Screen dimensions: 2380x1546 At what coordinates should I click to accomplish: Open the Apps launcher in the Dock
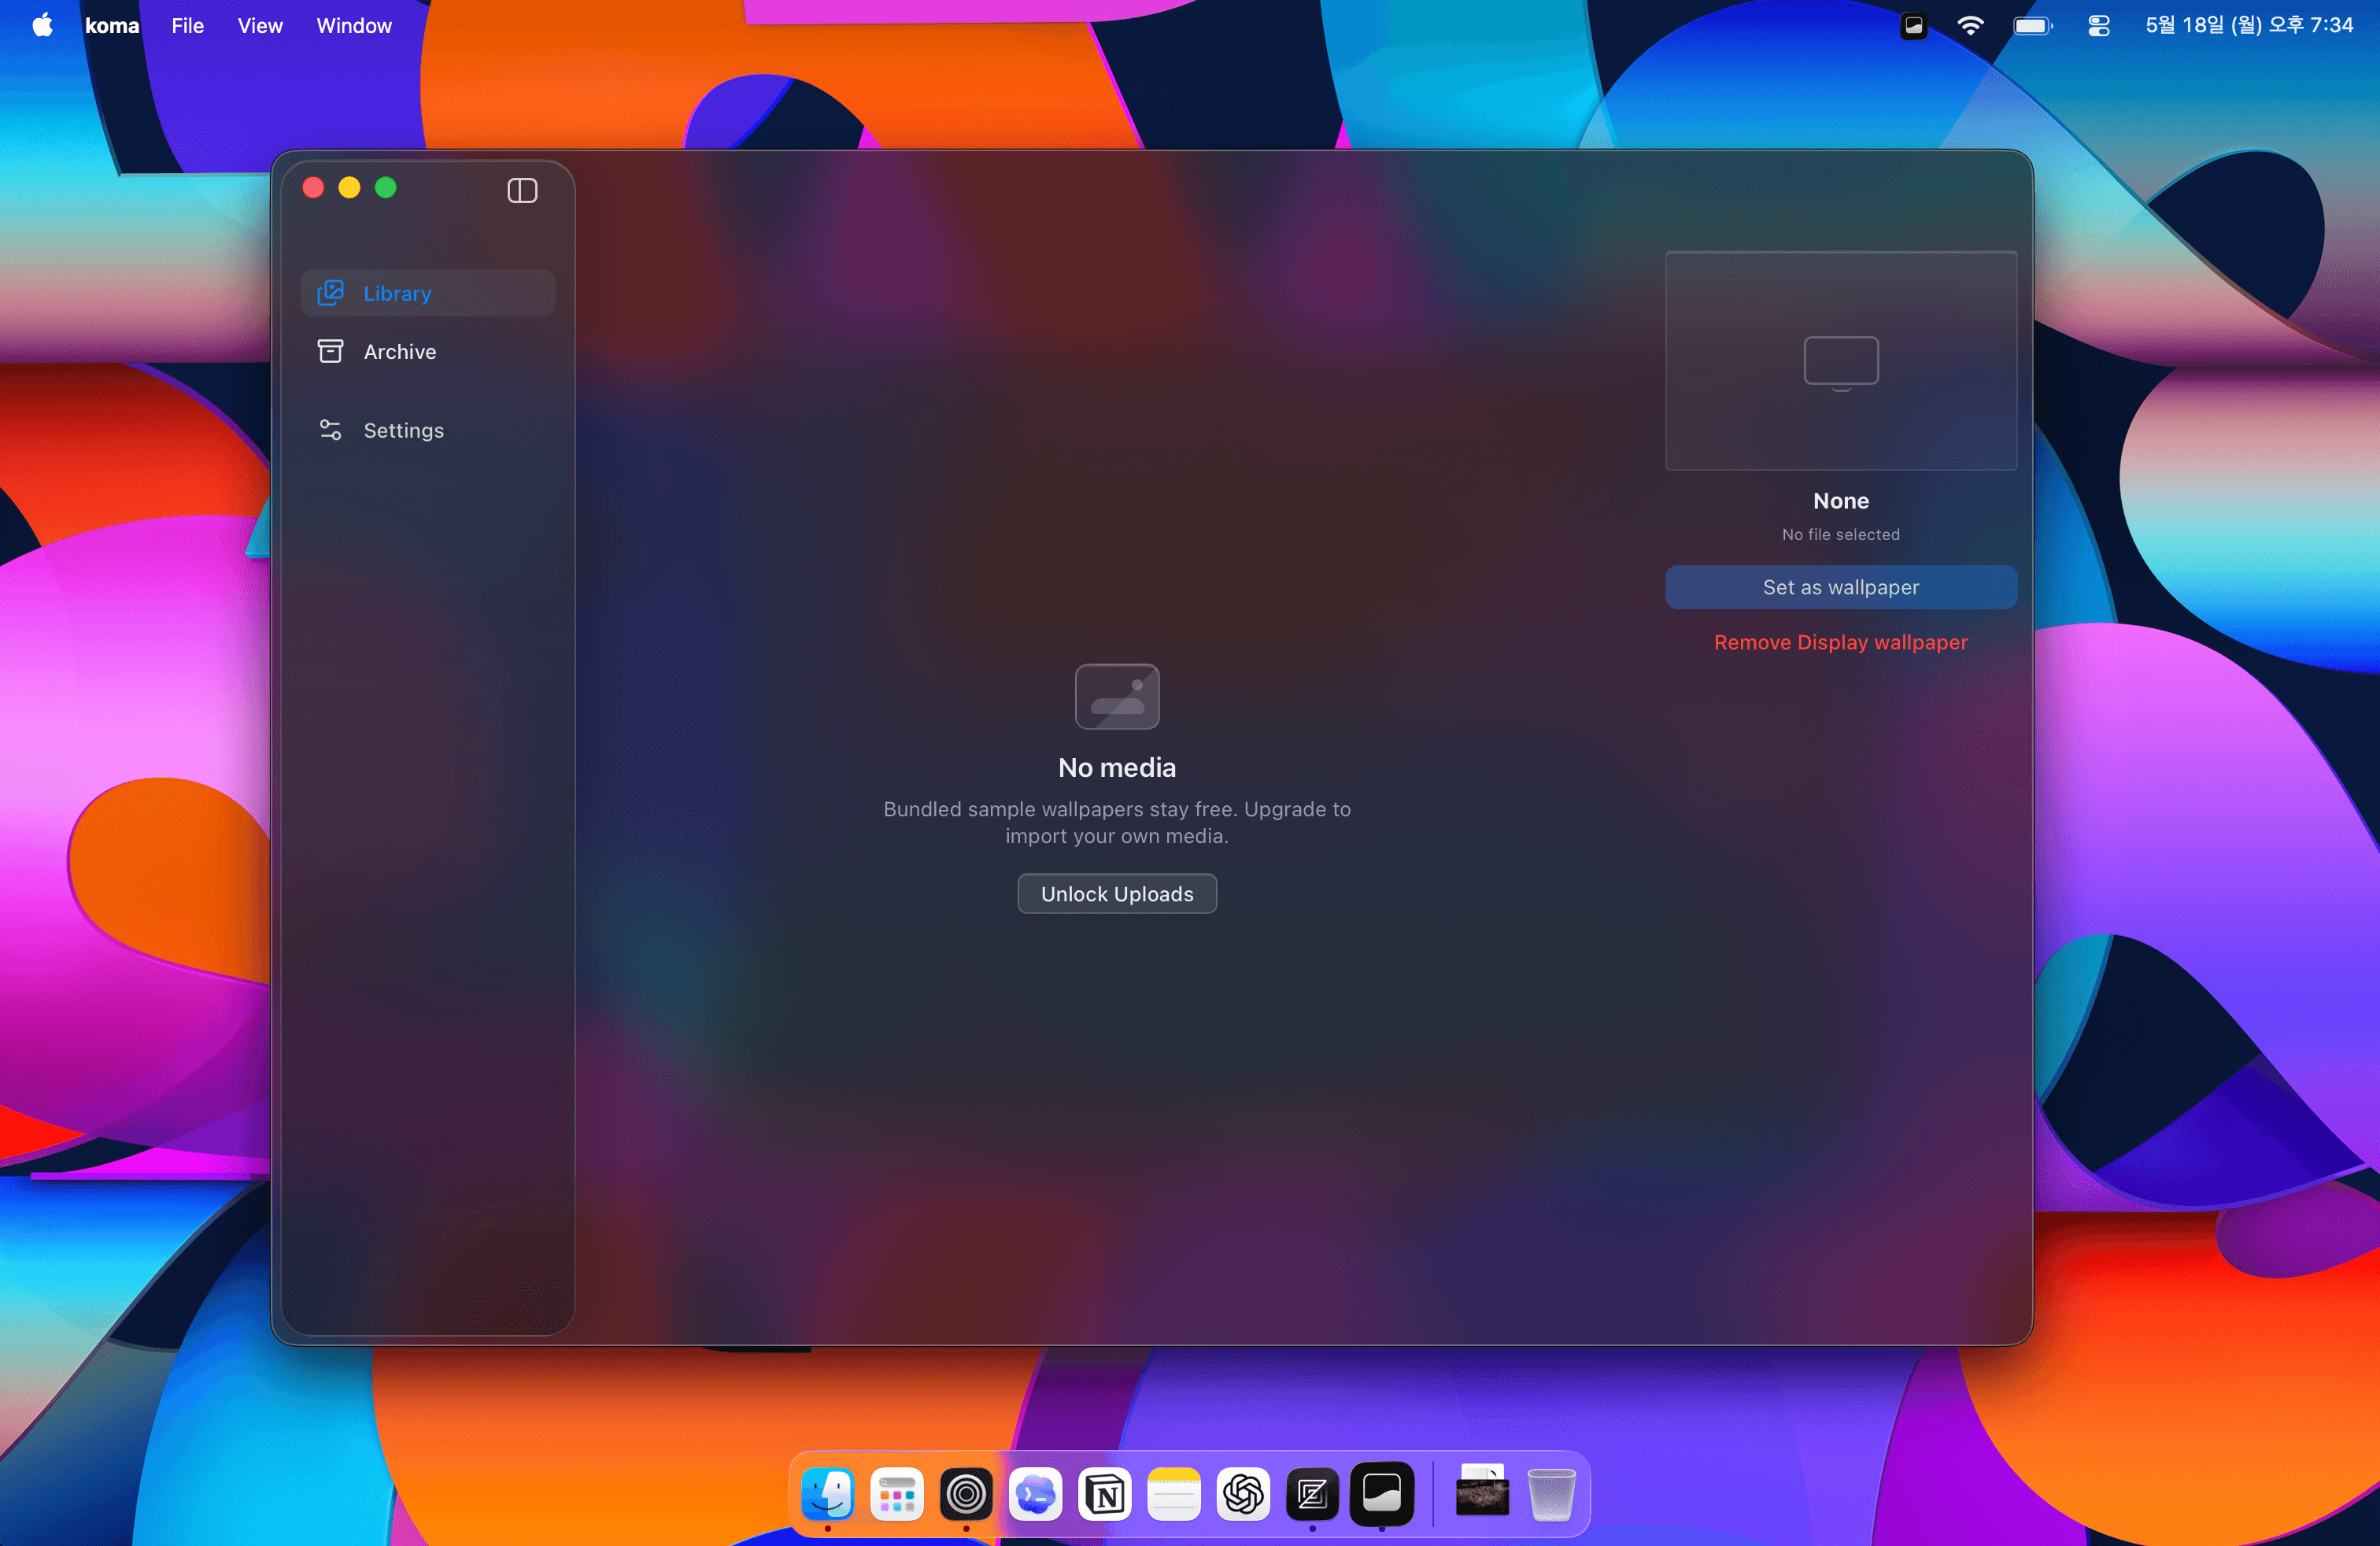coord(897,1494)
